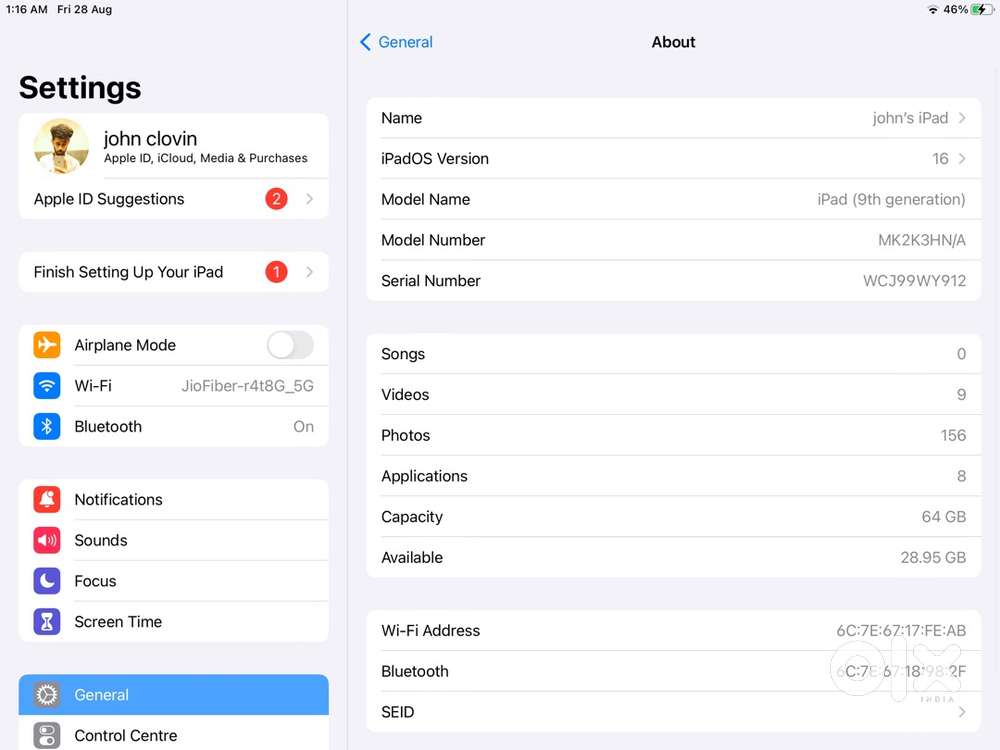Tap Serial Number WCJ99WY912
This screenshot has width=1000, height=750.
915,281
